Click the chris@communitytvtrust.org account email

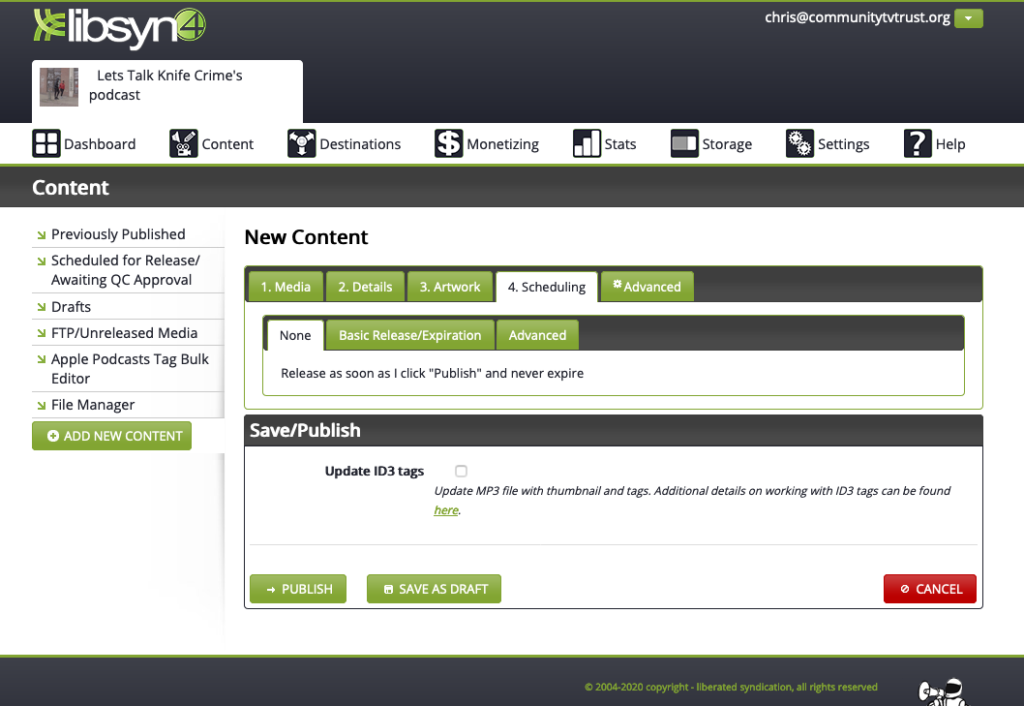(857, 18)
